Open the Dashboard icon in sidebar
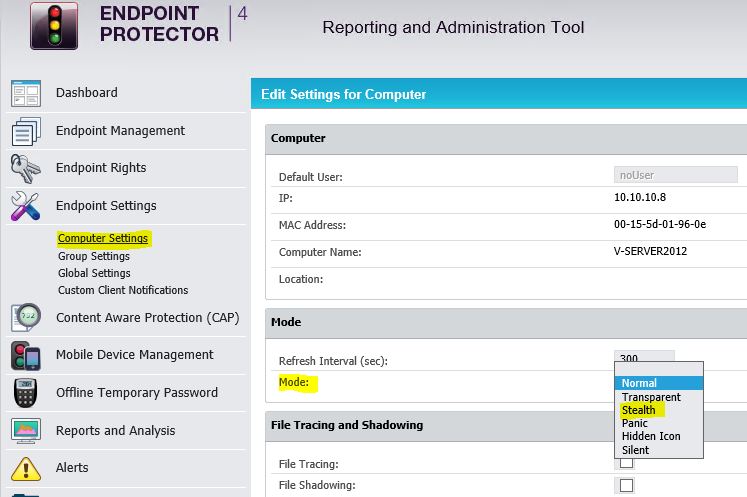 pyautogui.click(x=25, y=93)
